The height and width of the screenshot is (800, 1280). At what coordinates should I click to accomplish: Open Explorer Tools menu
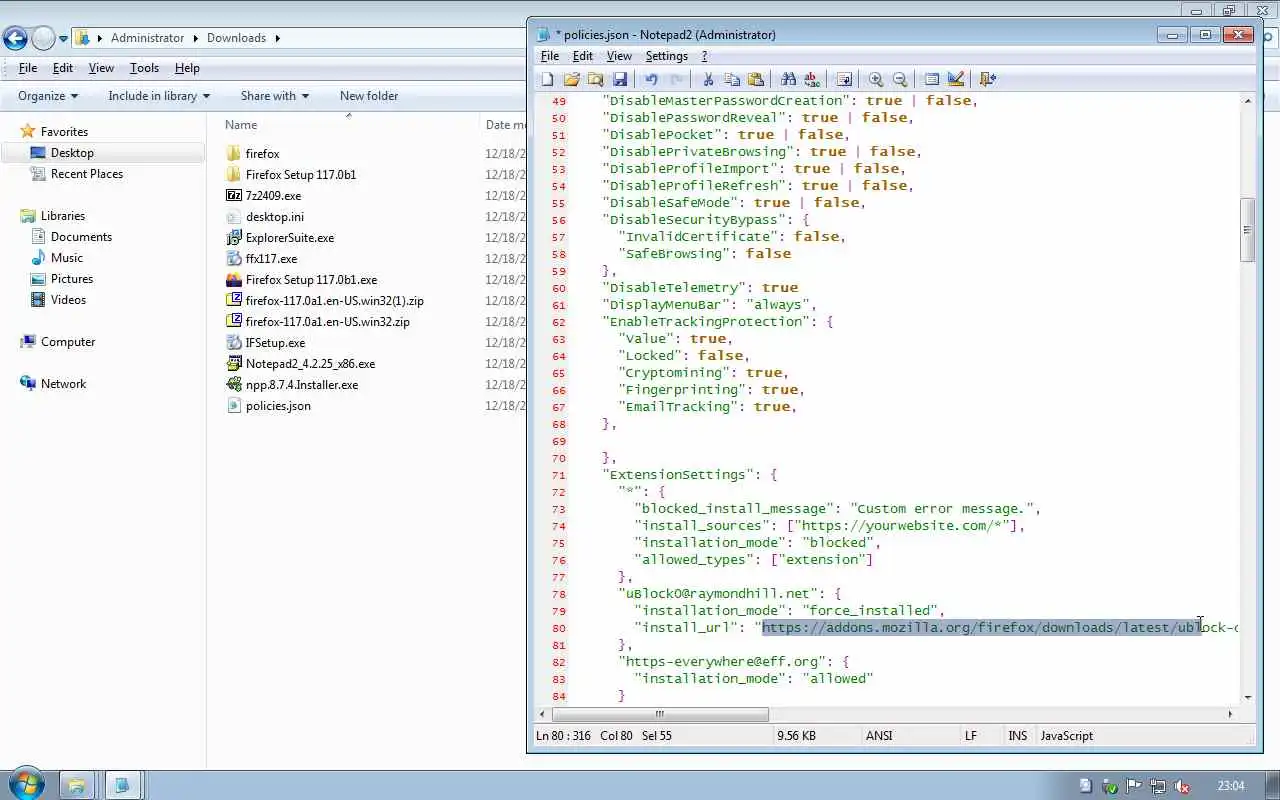click(x=144, y=68)
